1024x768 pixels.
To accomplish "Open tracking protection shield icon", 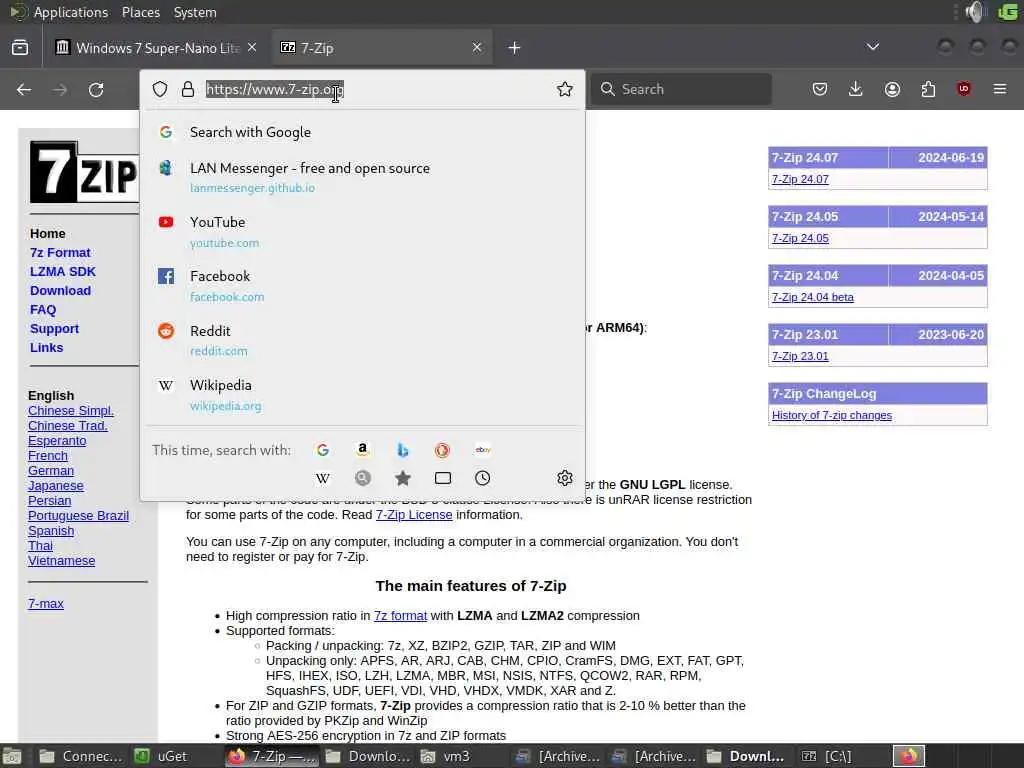I will (160, 89).
